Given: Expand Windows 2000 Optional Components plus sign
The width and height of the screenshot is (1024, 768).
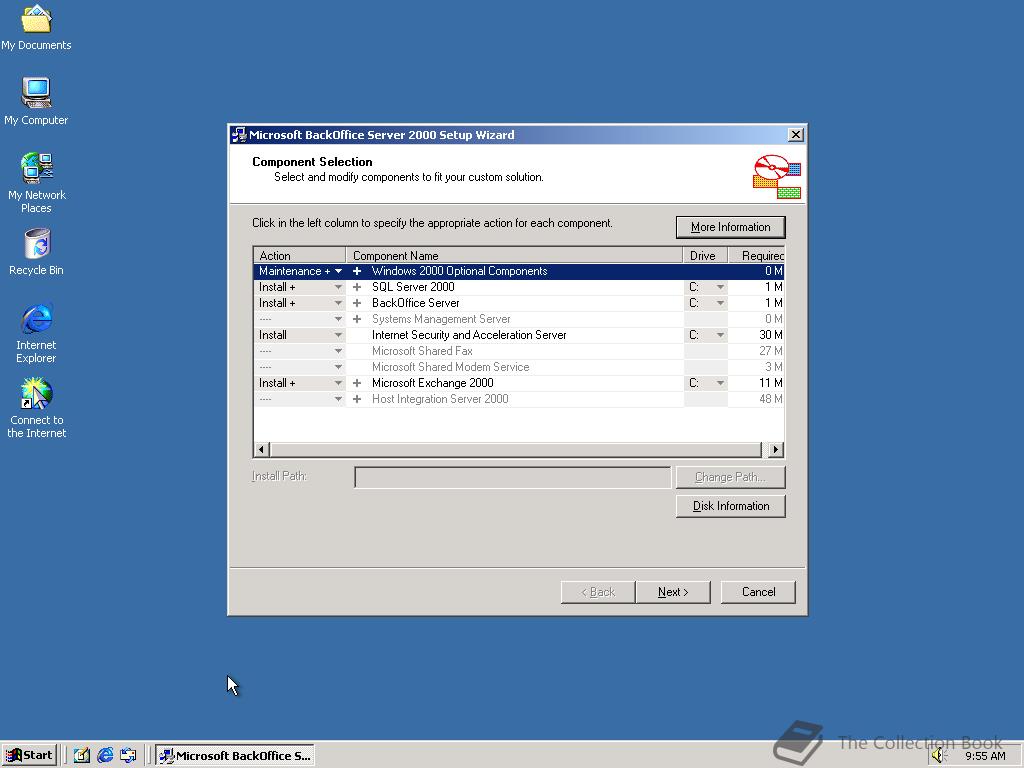Looking at the screenshot, I should [x=357, y=271].
